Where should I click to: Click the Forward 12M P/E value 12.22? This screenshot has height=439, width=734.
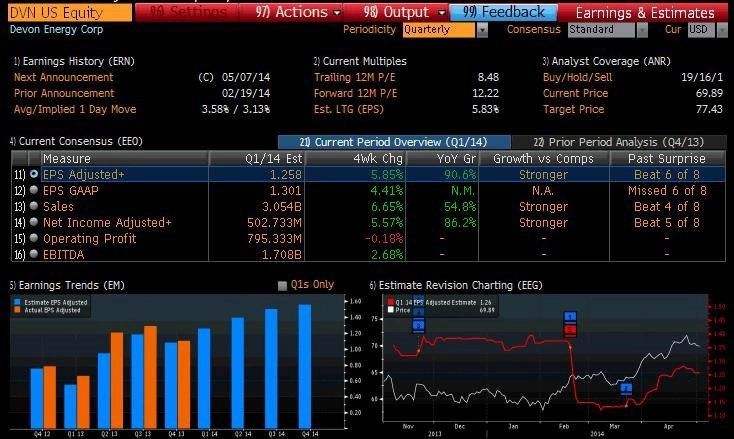click(x=485, y=93)
